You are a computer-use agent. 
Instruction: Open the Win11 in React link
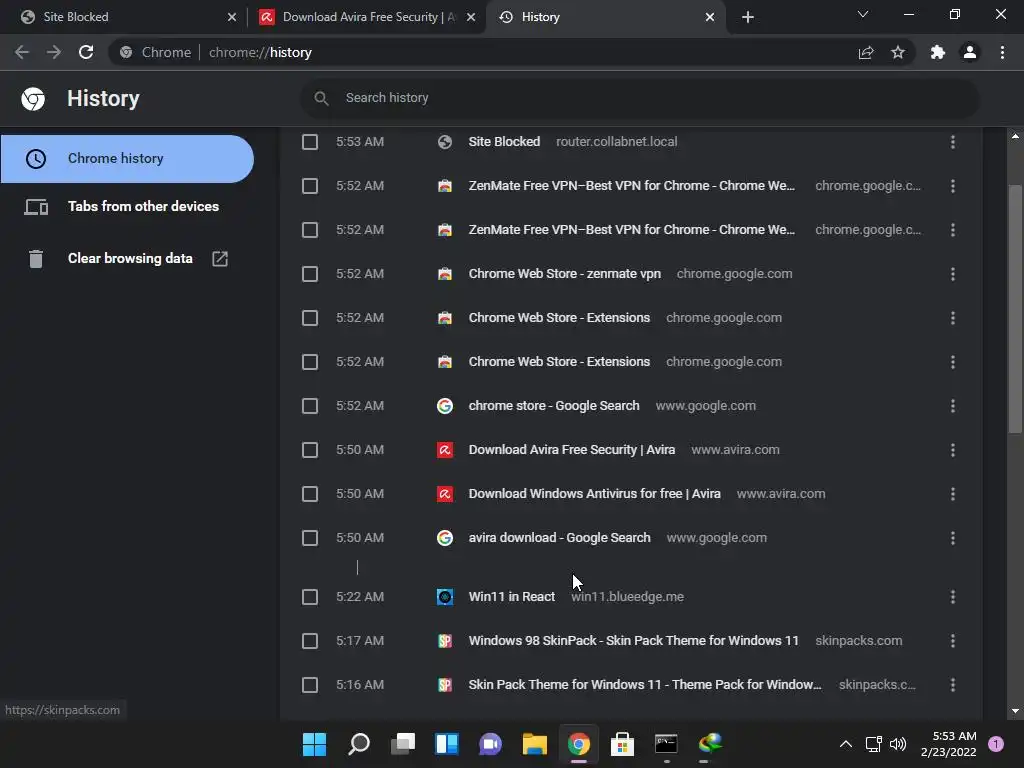coord(512,597)
